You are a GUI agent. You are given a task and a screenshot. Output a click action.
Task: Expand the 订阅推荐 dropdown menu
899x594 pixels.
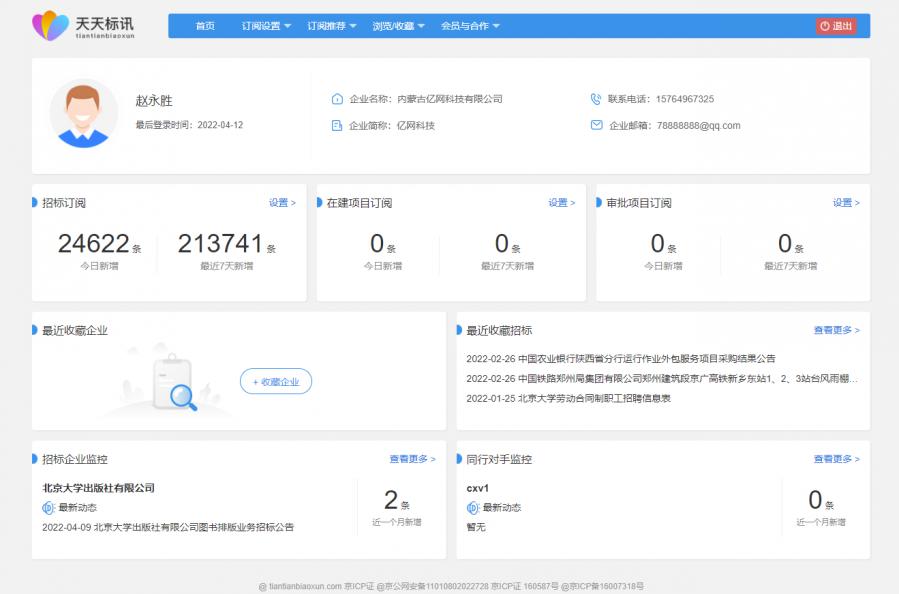click(x=331, y=26)
